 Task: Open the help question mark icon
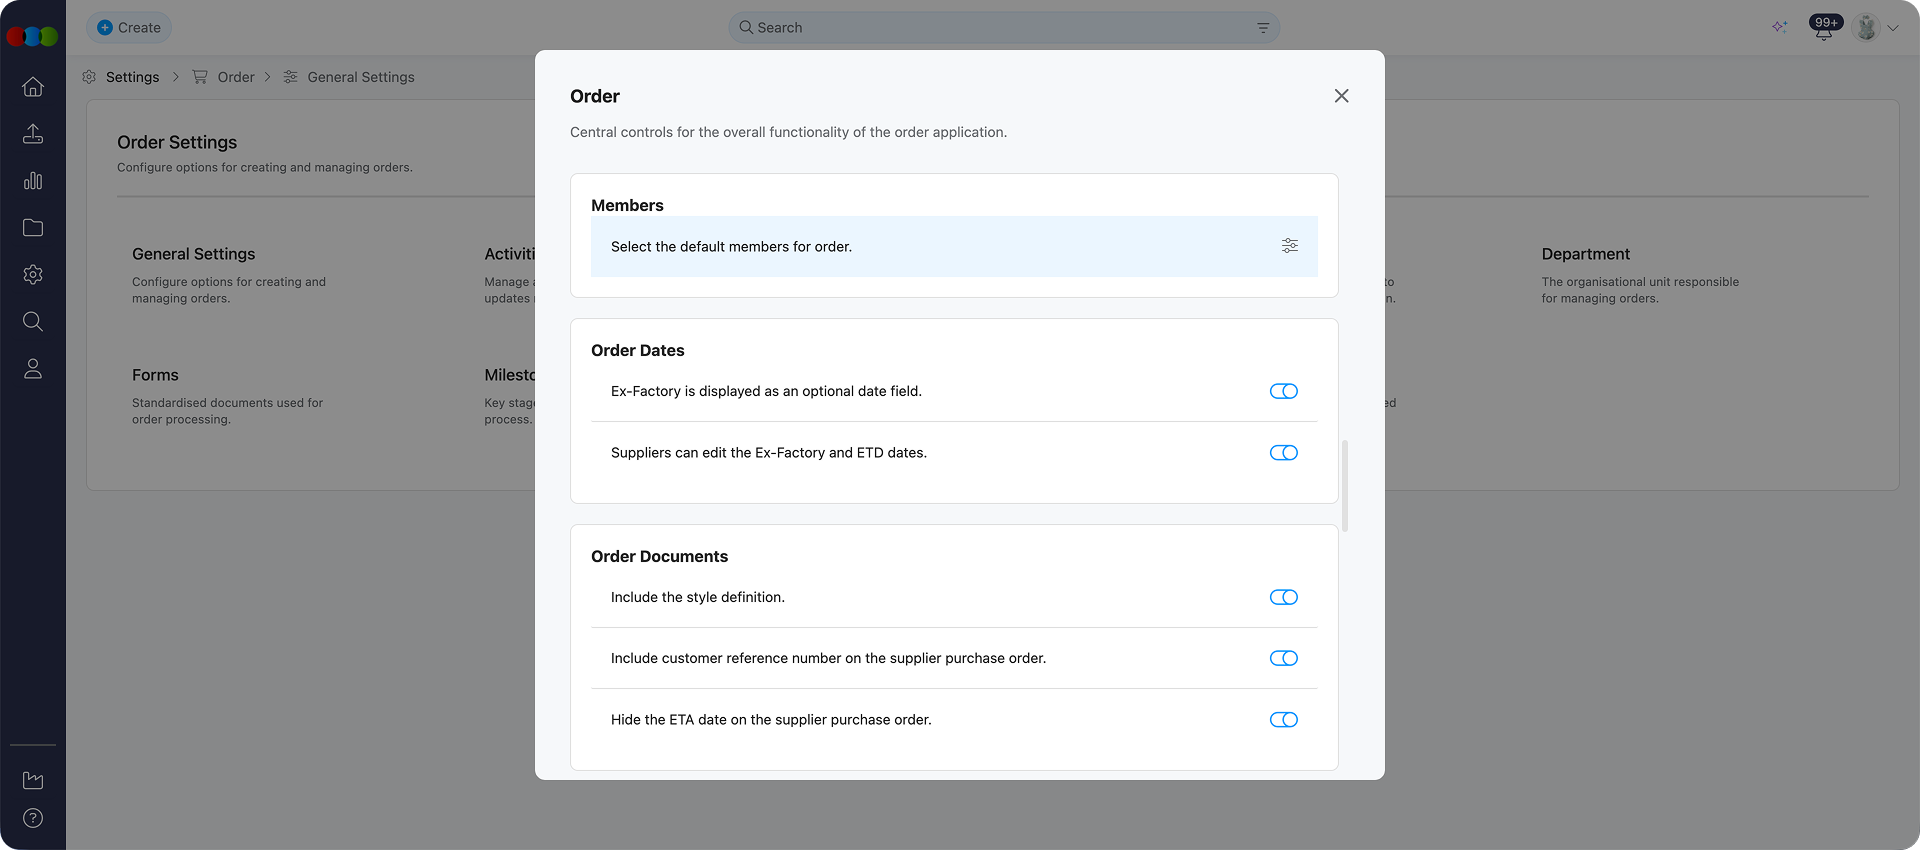pyautogui.click(x=33, y=818)
